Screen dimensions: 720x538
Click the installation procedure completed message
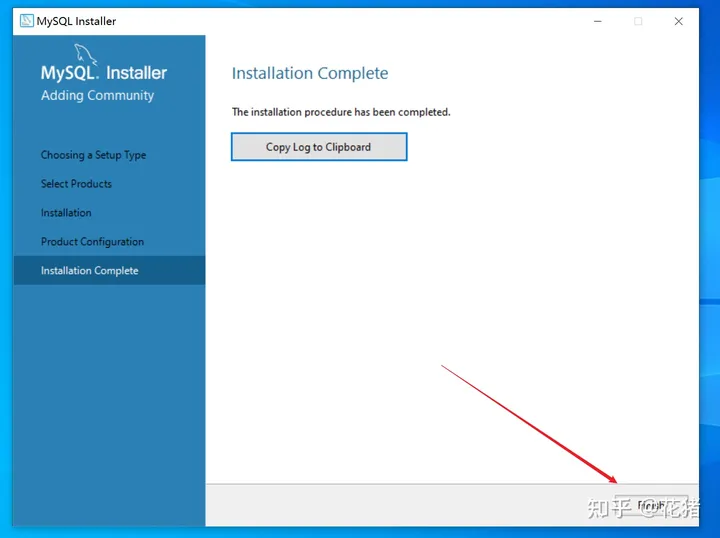coord(341,112)
